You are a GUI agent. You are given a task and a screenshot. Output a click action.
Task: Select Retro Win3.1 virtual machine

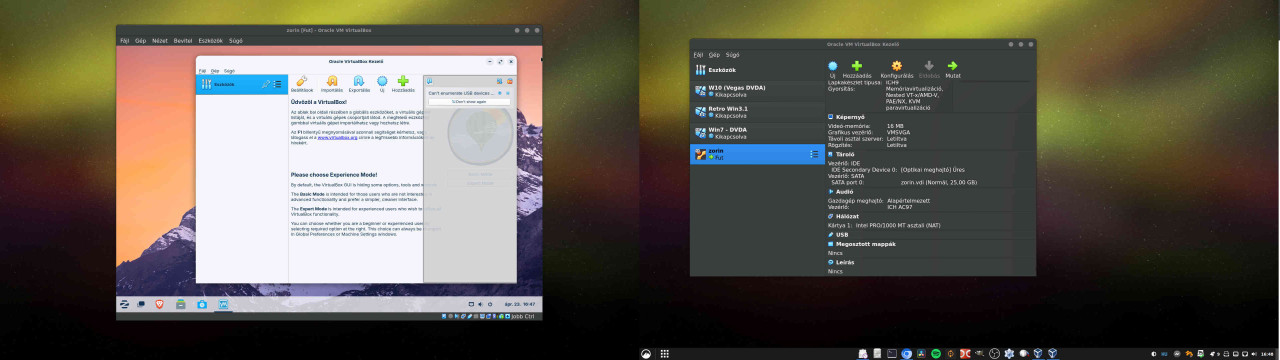757,112
